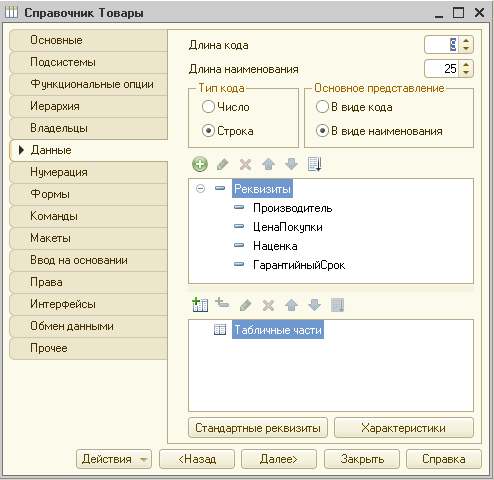The image size is (494, 480).
Task: Click the Стандартные реквизиты button
Action: pos(258,428)
